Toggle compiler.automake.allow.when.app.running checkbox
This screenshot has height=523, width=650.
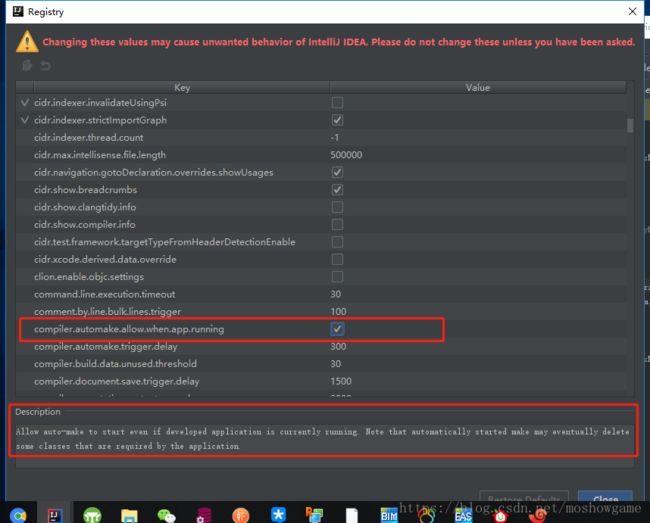click(x=337, y=329)
